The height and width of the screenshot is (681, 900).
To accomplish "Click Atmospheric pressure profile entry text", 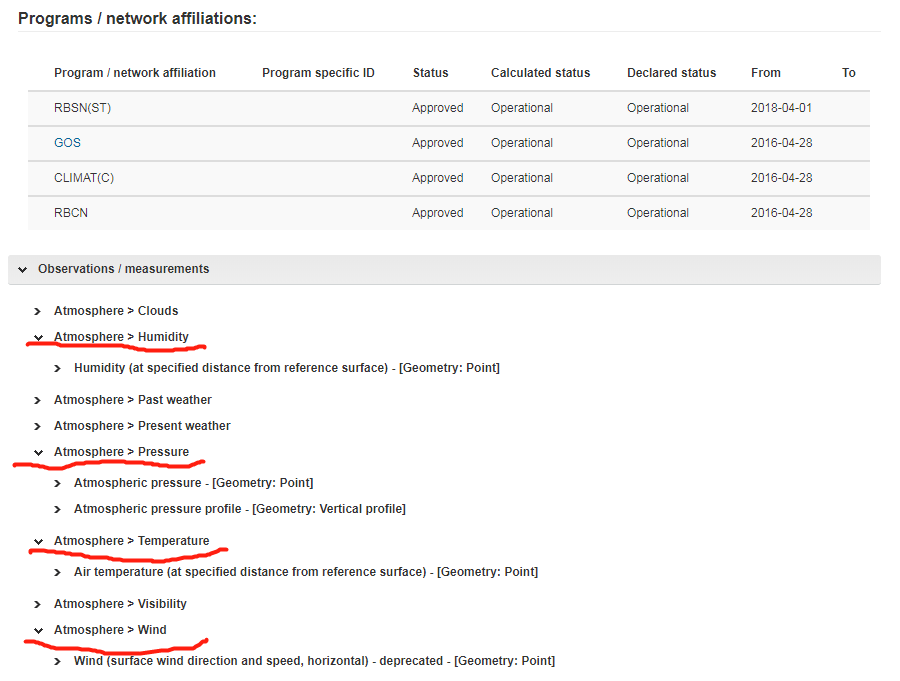I will 240,509.
